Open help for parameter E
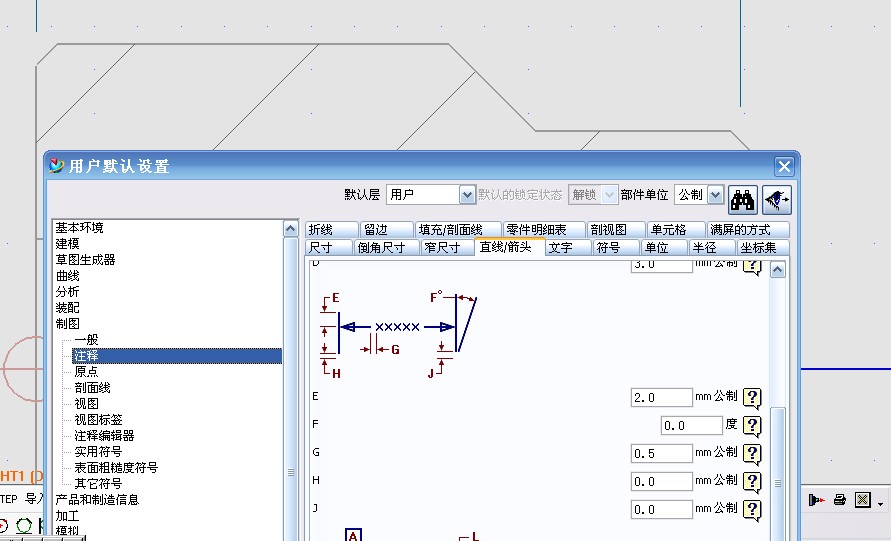 click(752, 398)
